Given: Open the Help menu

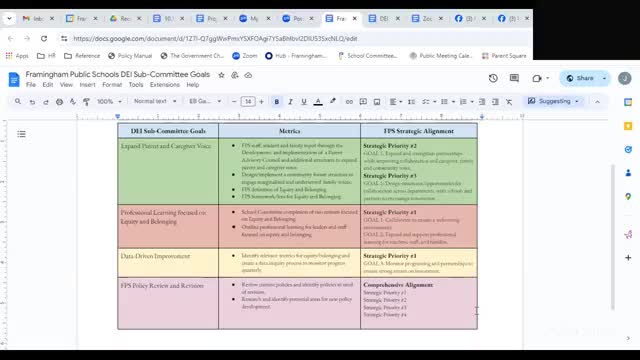Looking at the screenshot, I should click(193, 85).
